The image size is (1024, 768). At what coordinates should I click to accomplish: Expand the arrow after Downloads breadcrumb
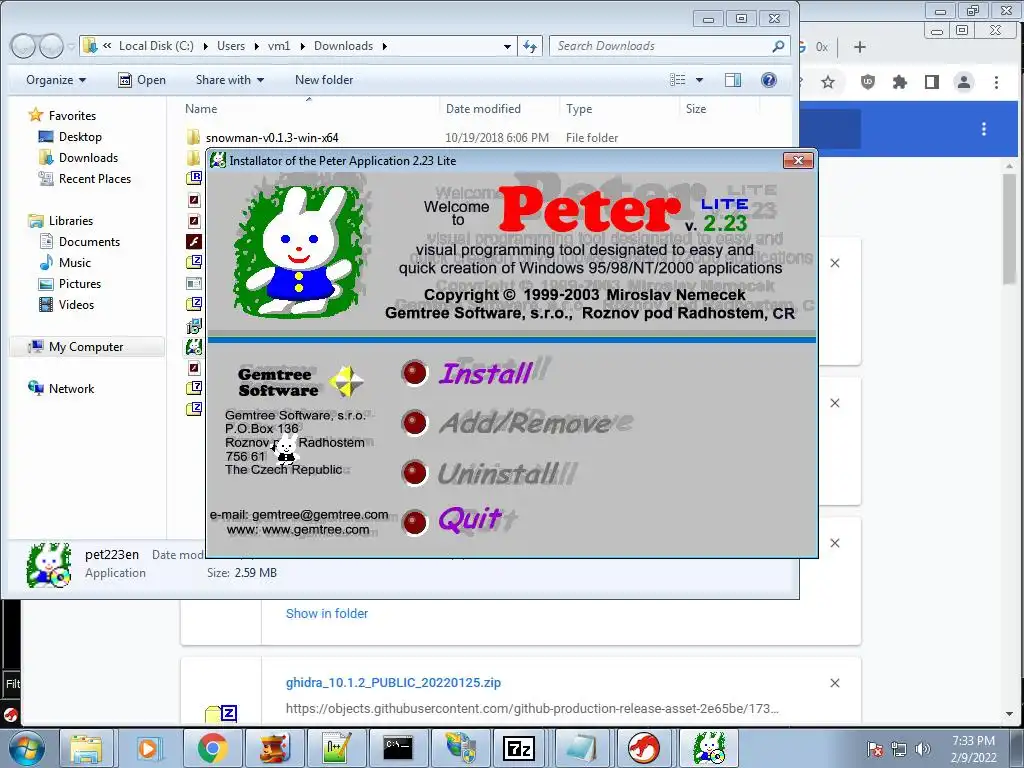384,46
